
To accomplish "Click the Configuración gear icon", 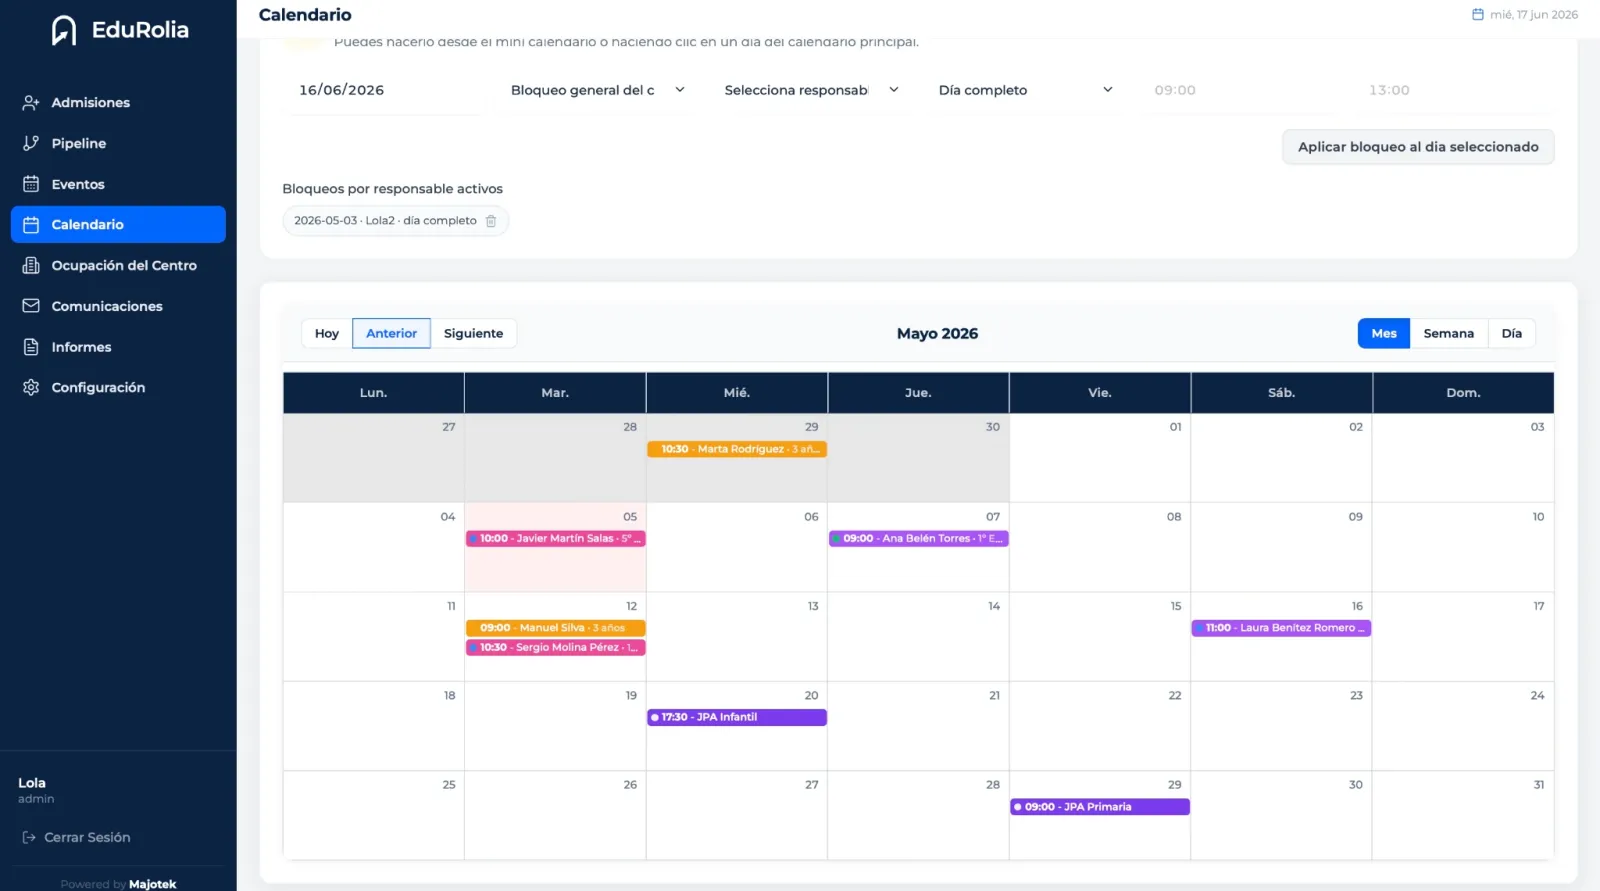I will pyautogui.click(x=31, y=387).
